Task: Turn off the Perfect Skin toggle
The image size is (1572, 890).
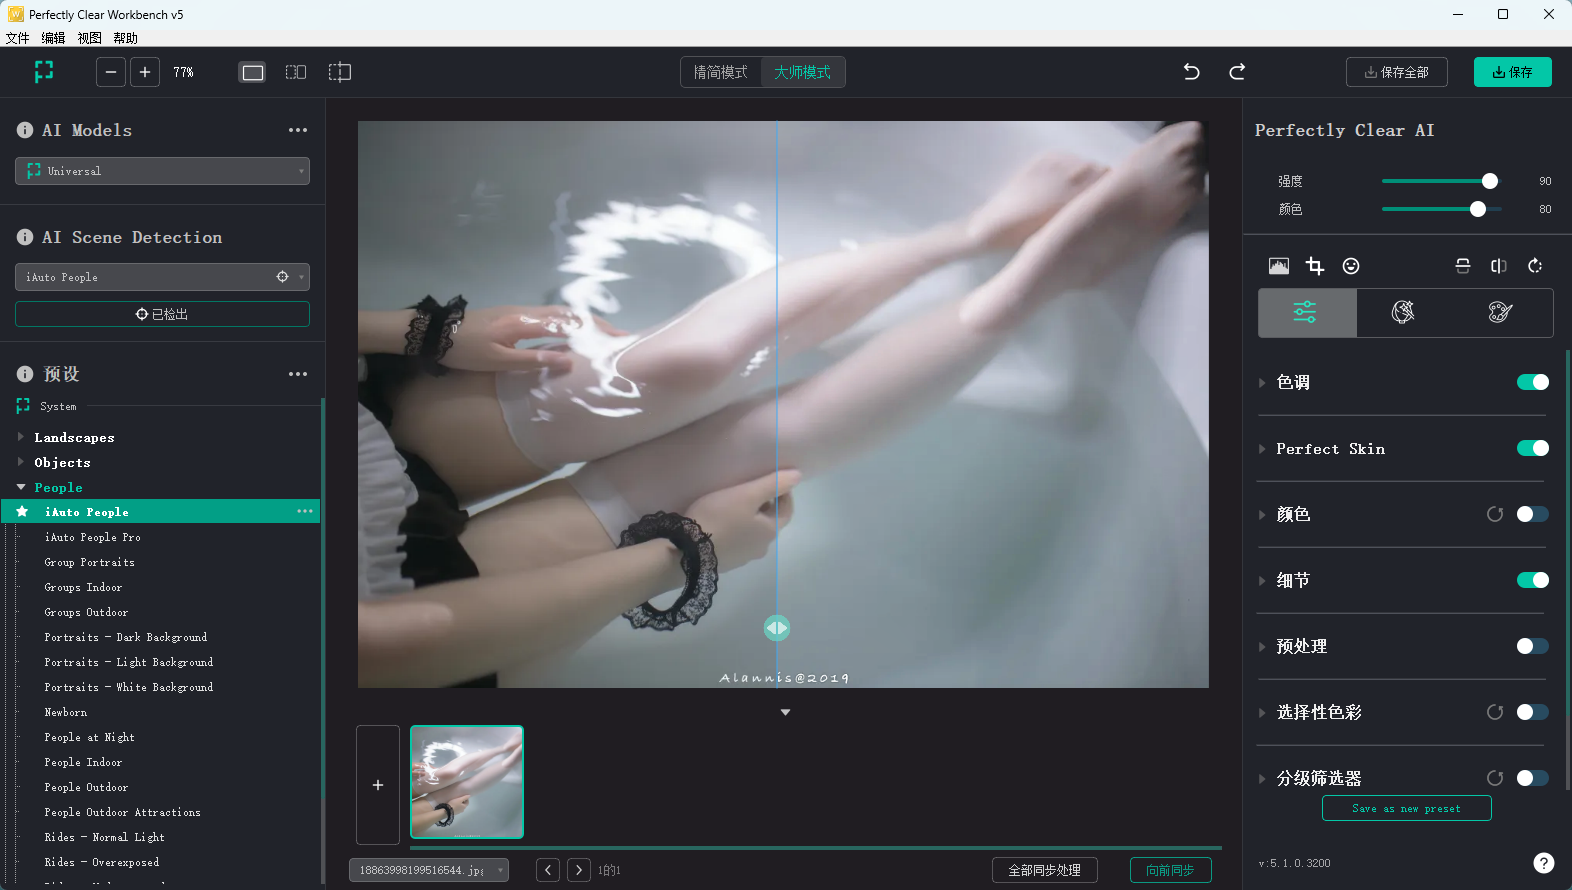Action: 1532,448
